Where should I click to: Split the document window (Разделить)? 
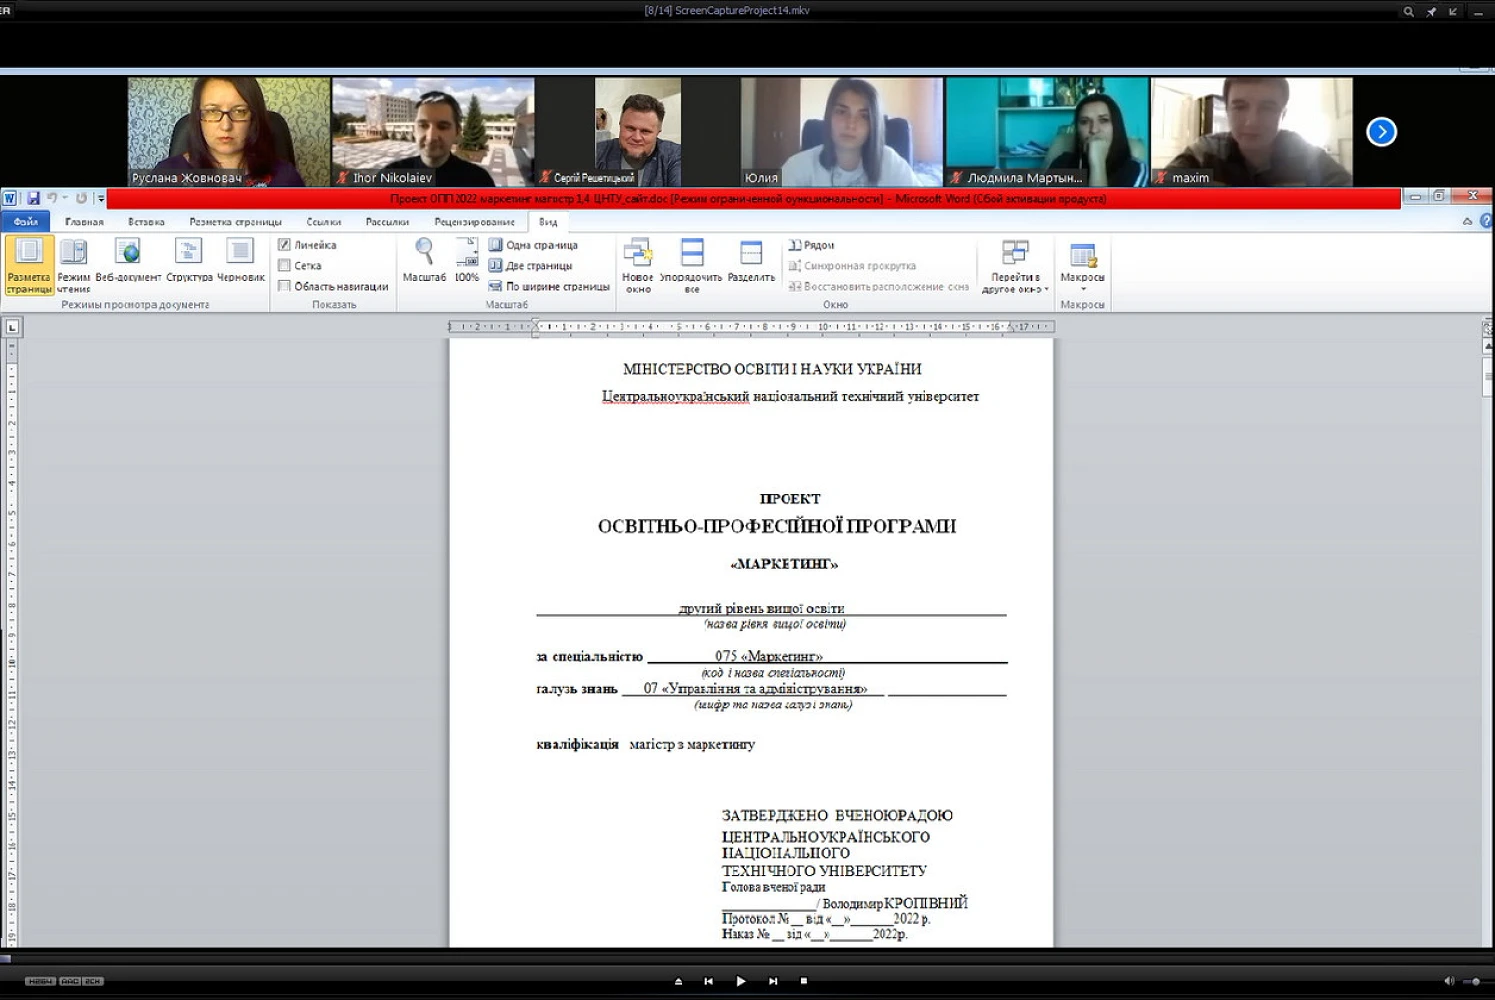click(x=751, y=260)
